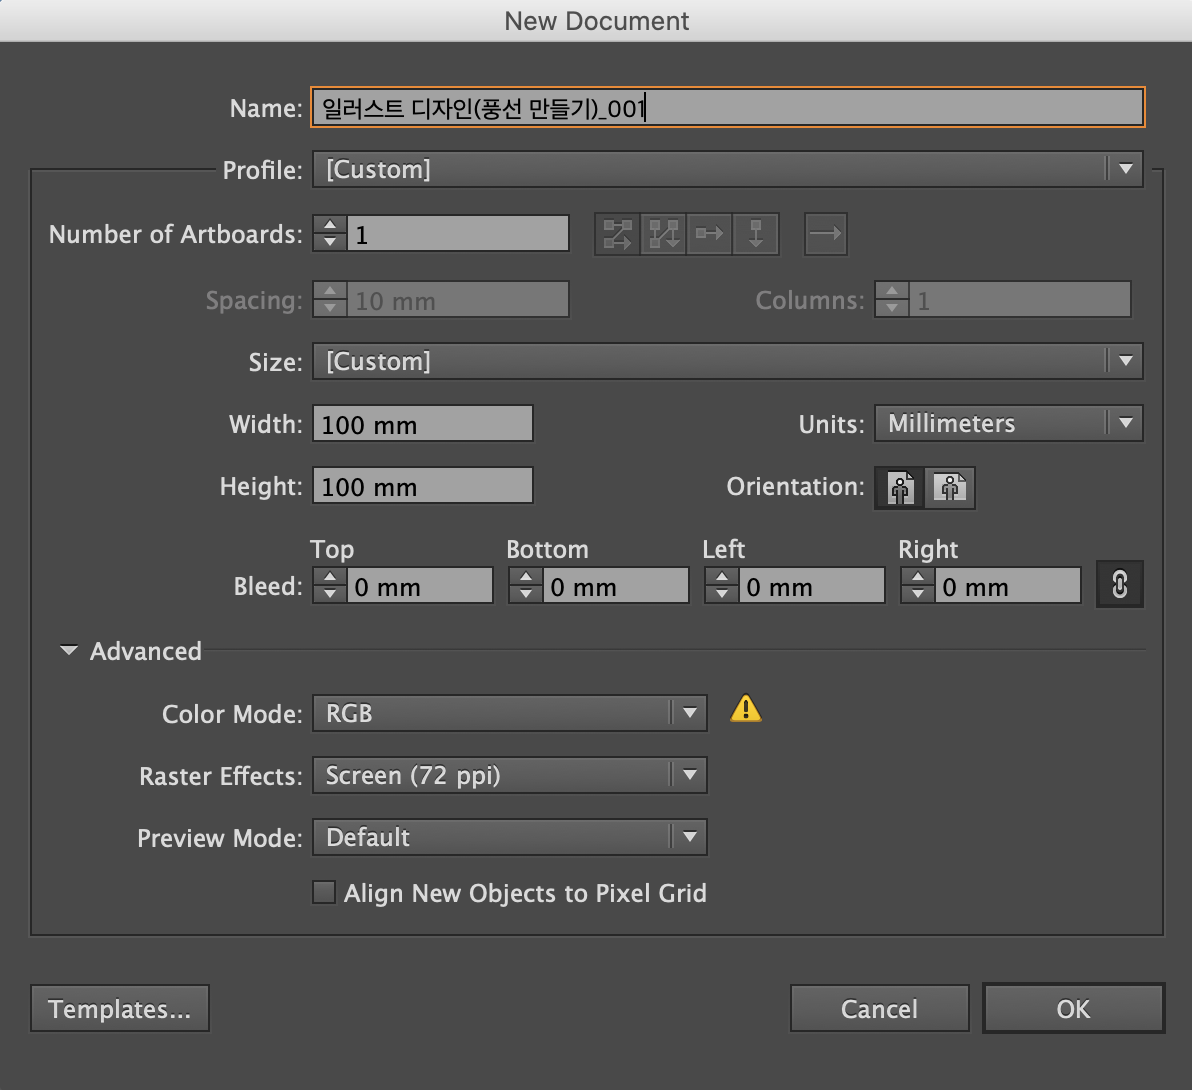Screen dimensions: 1192x1090
Task: Increase Left bleed value
Action: 722,577
